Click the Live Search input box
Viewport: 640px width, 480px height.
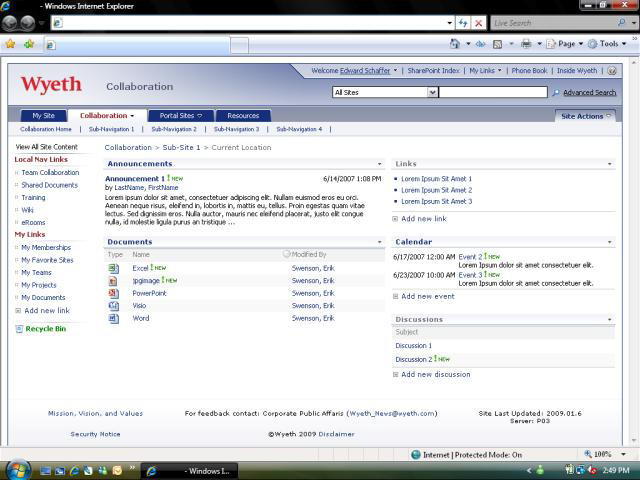(x=553, y=23)
